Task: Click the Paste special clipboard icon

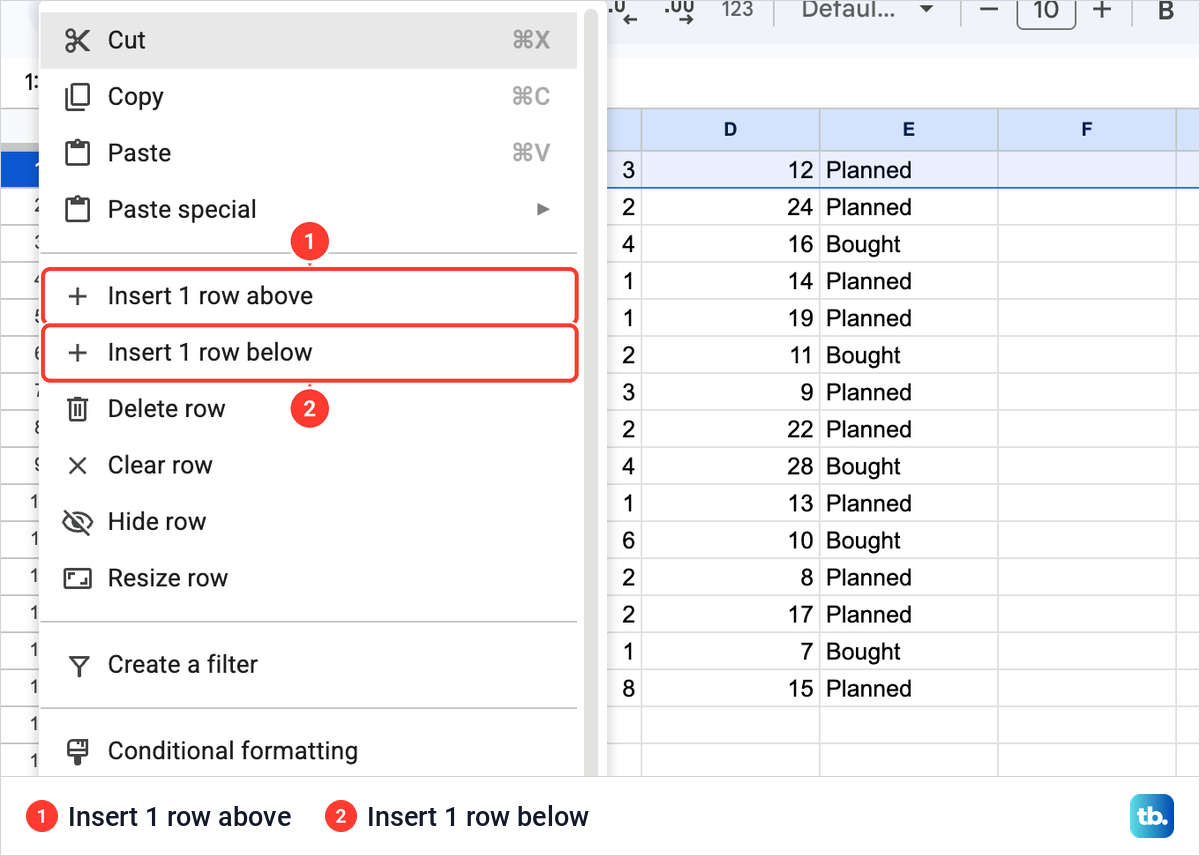Action: tap(77, 210)
